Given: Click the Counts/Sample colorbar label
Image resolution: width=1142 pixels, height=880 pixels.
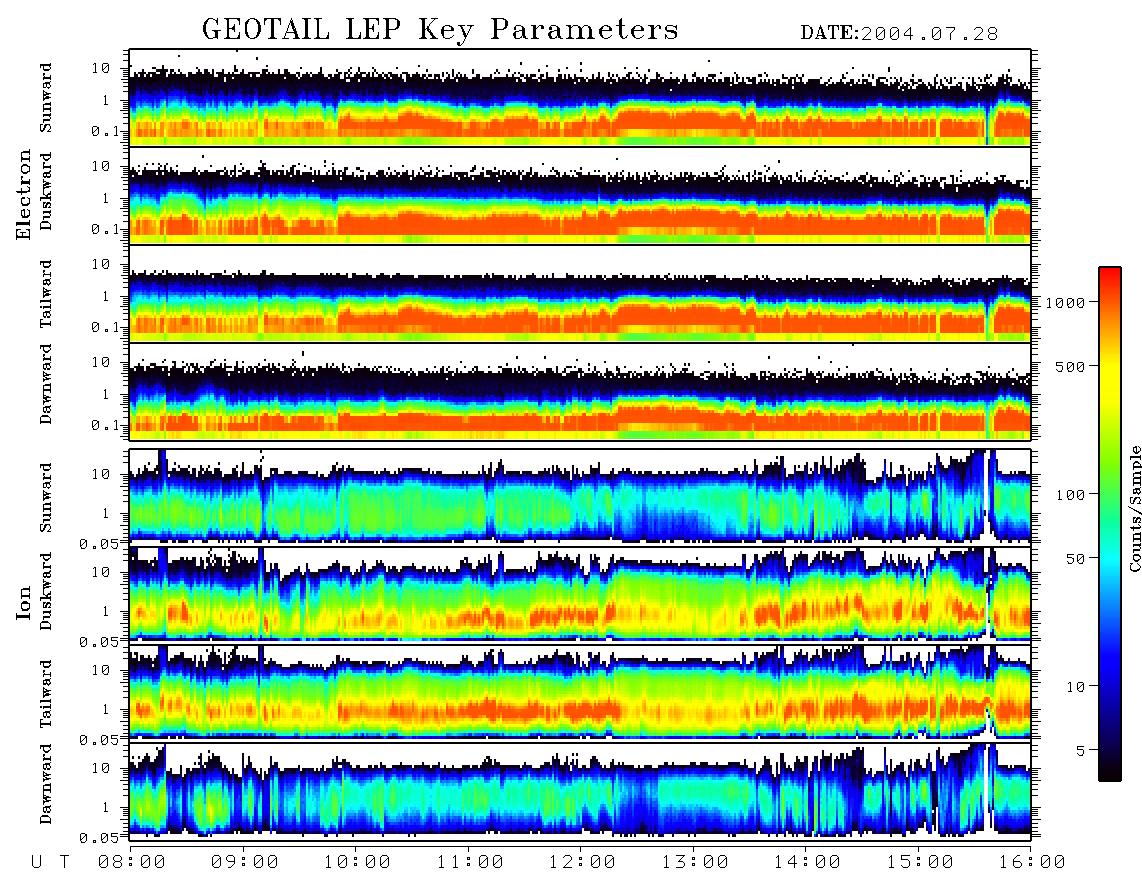Looking at the screenshot, I should [1134, 508].
